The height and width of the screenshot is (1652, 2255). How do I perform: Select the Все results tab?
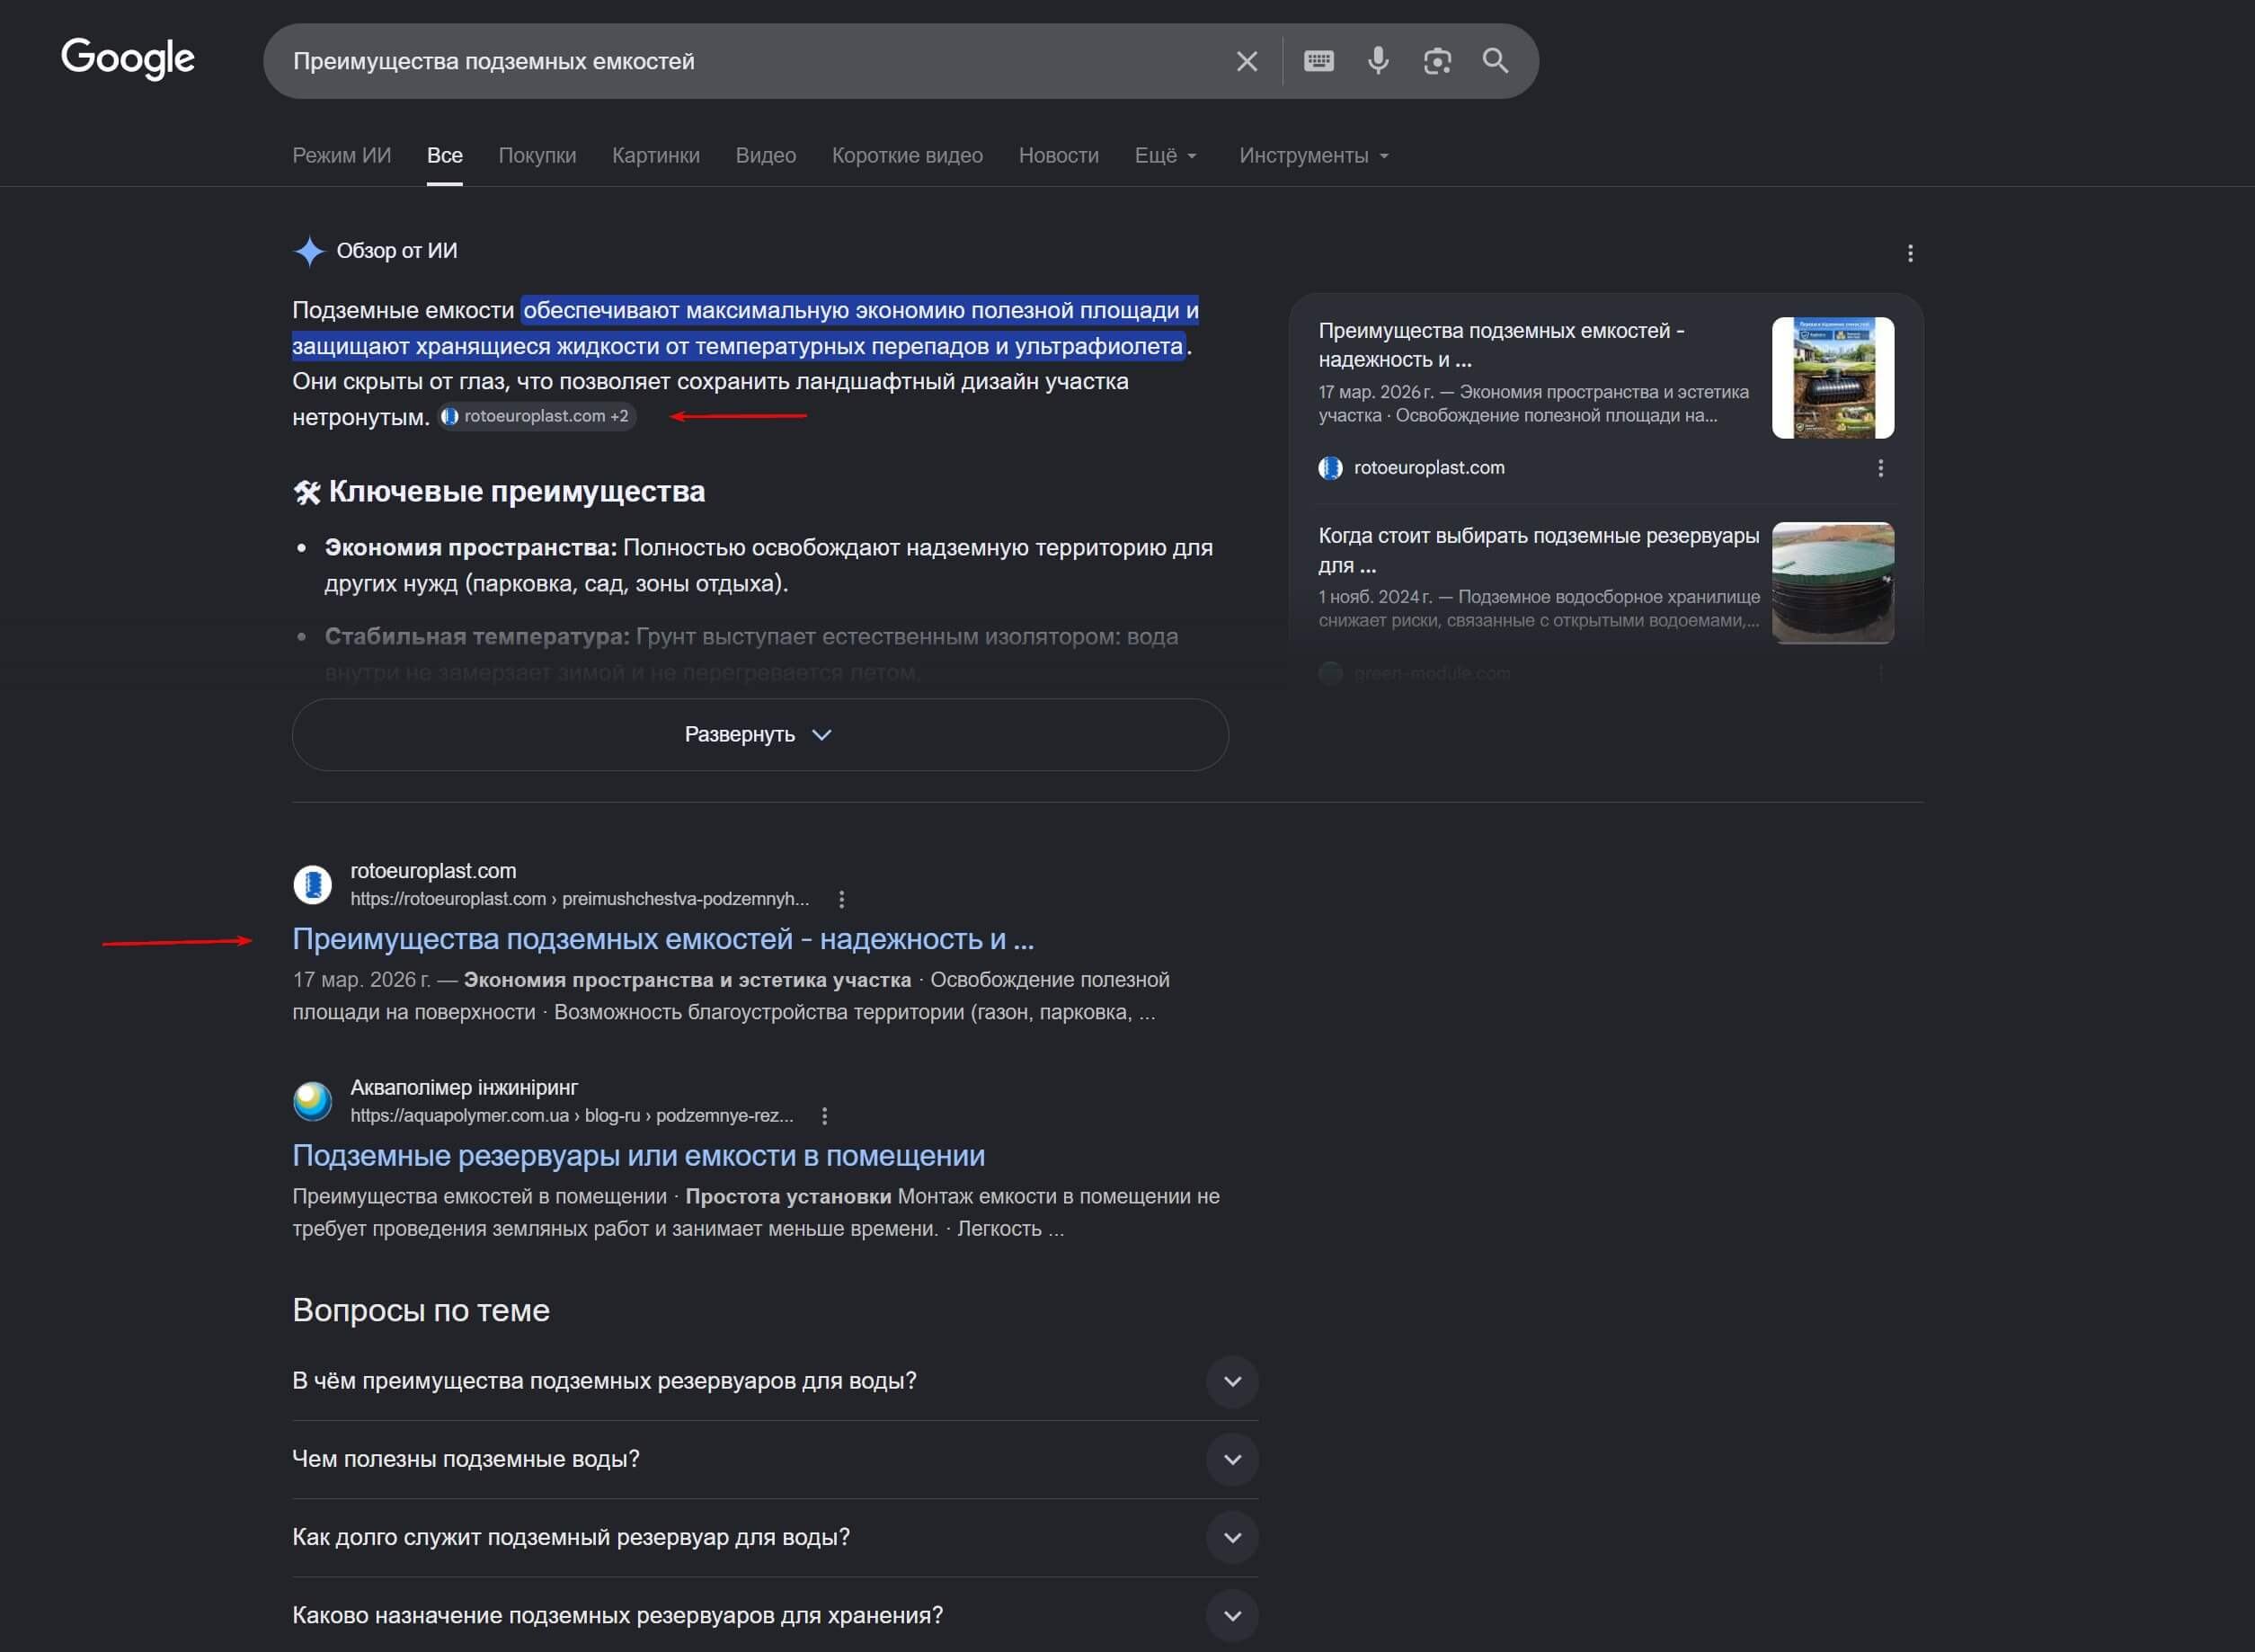pos(444,155)
